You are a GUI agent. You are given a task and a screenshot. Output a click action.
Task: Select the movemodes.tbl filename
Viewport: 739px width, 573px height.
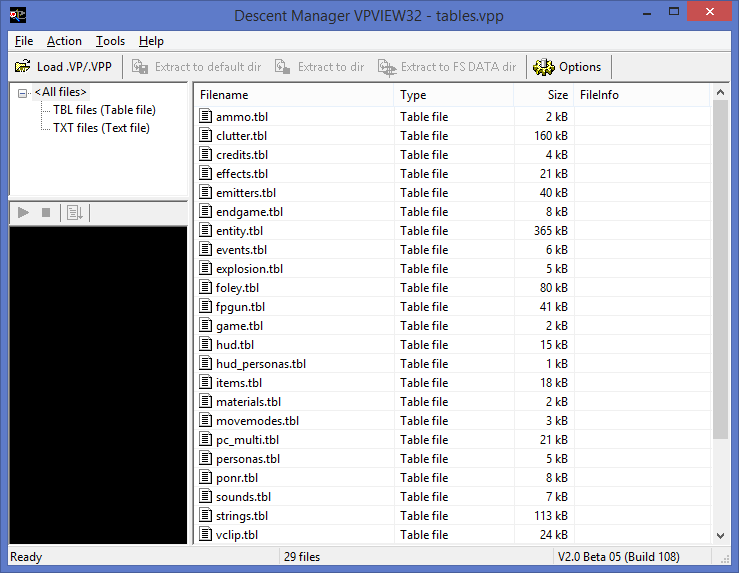click(258, 421)
